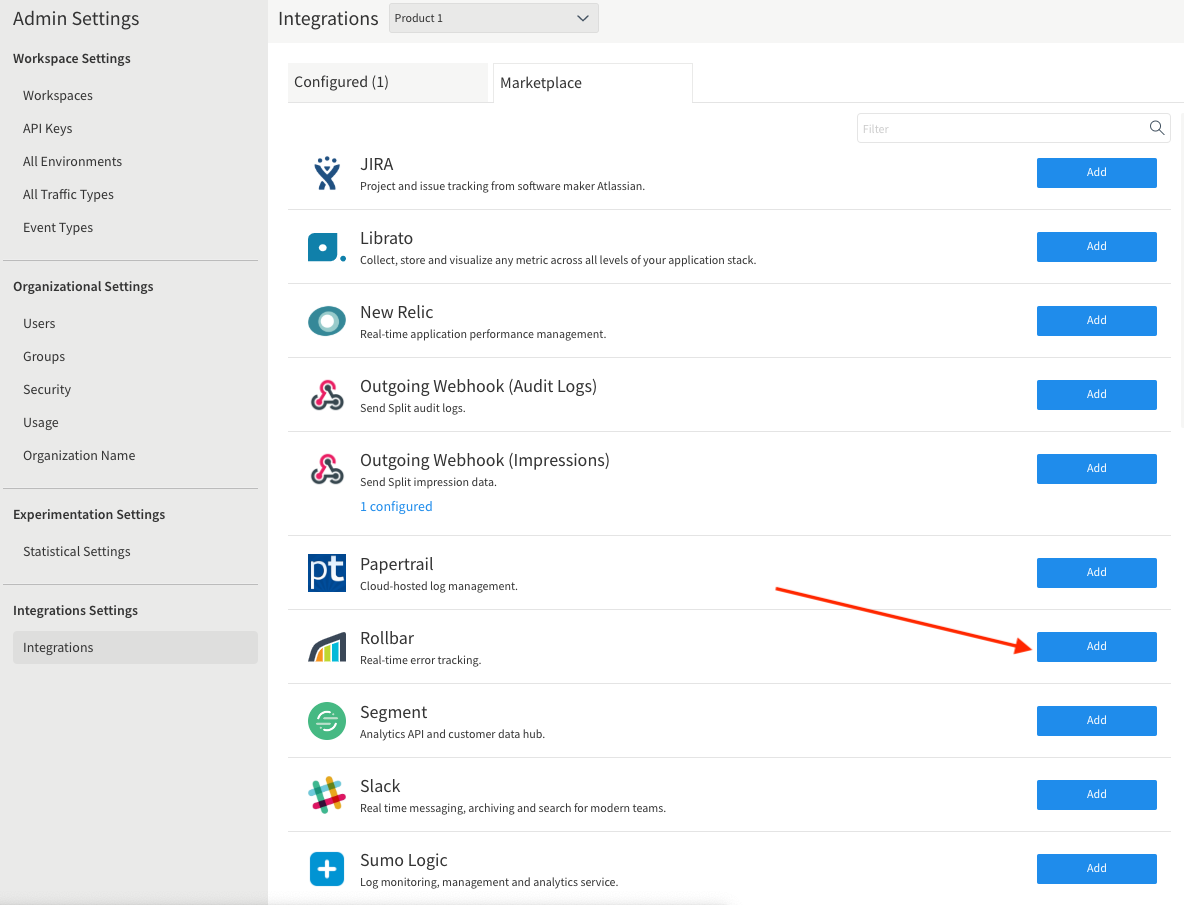Viewport: 1184px width, 905px height.
Task: Switch to the Configured (1) tab
Action: pos(387,82)
